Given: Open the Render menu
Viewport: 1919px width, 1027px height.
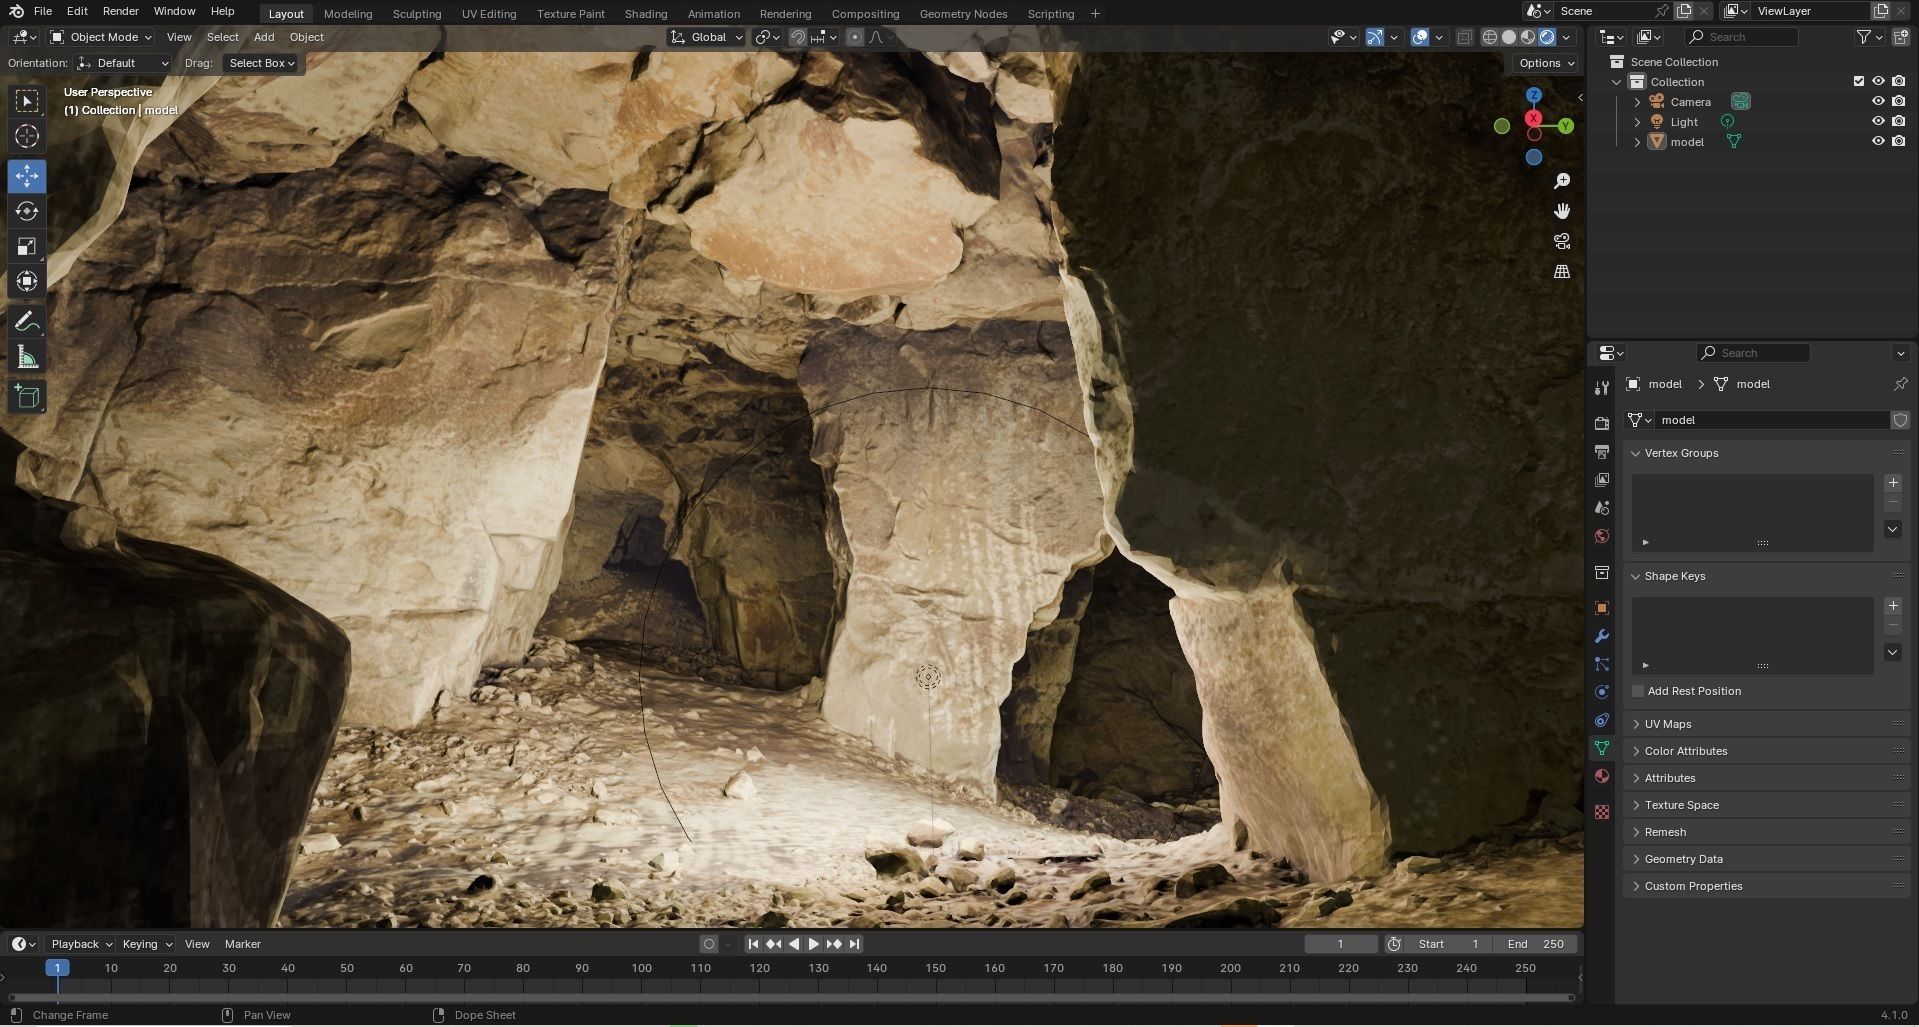Looking at the screenshot, I should pyautogui.click(x=120, y=11).
